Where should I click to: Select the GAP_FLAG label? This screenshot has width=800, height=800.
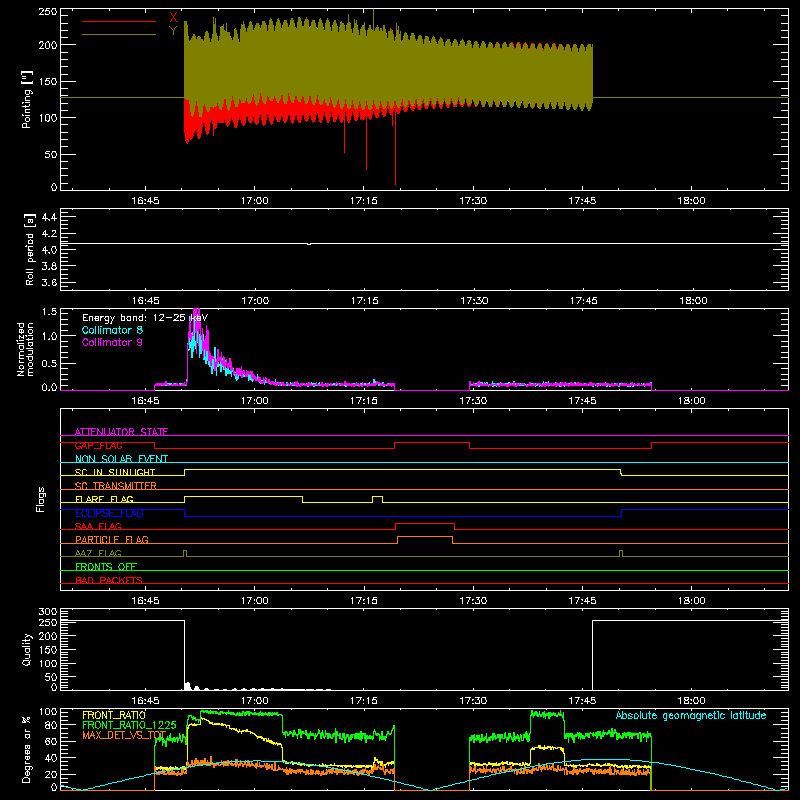(x=98, y=445)
